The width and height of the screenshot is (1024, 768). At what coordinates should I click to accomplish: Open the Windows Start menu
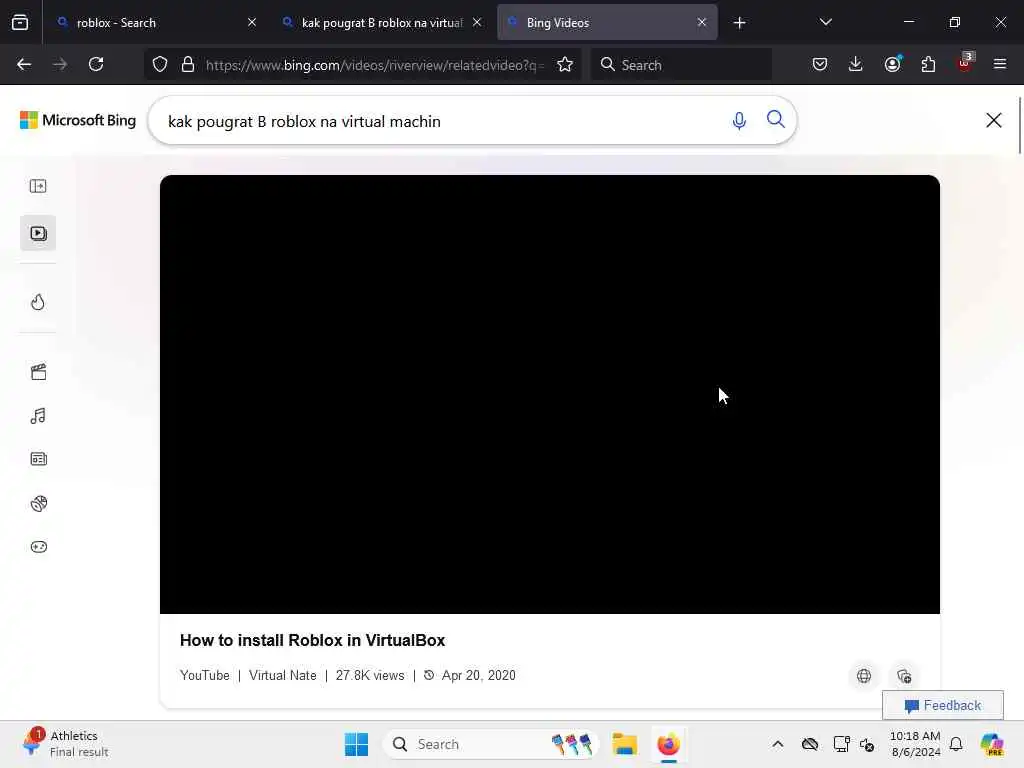point(357,744)
